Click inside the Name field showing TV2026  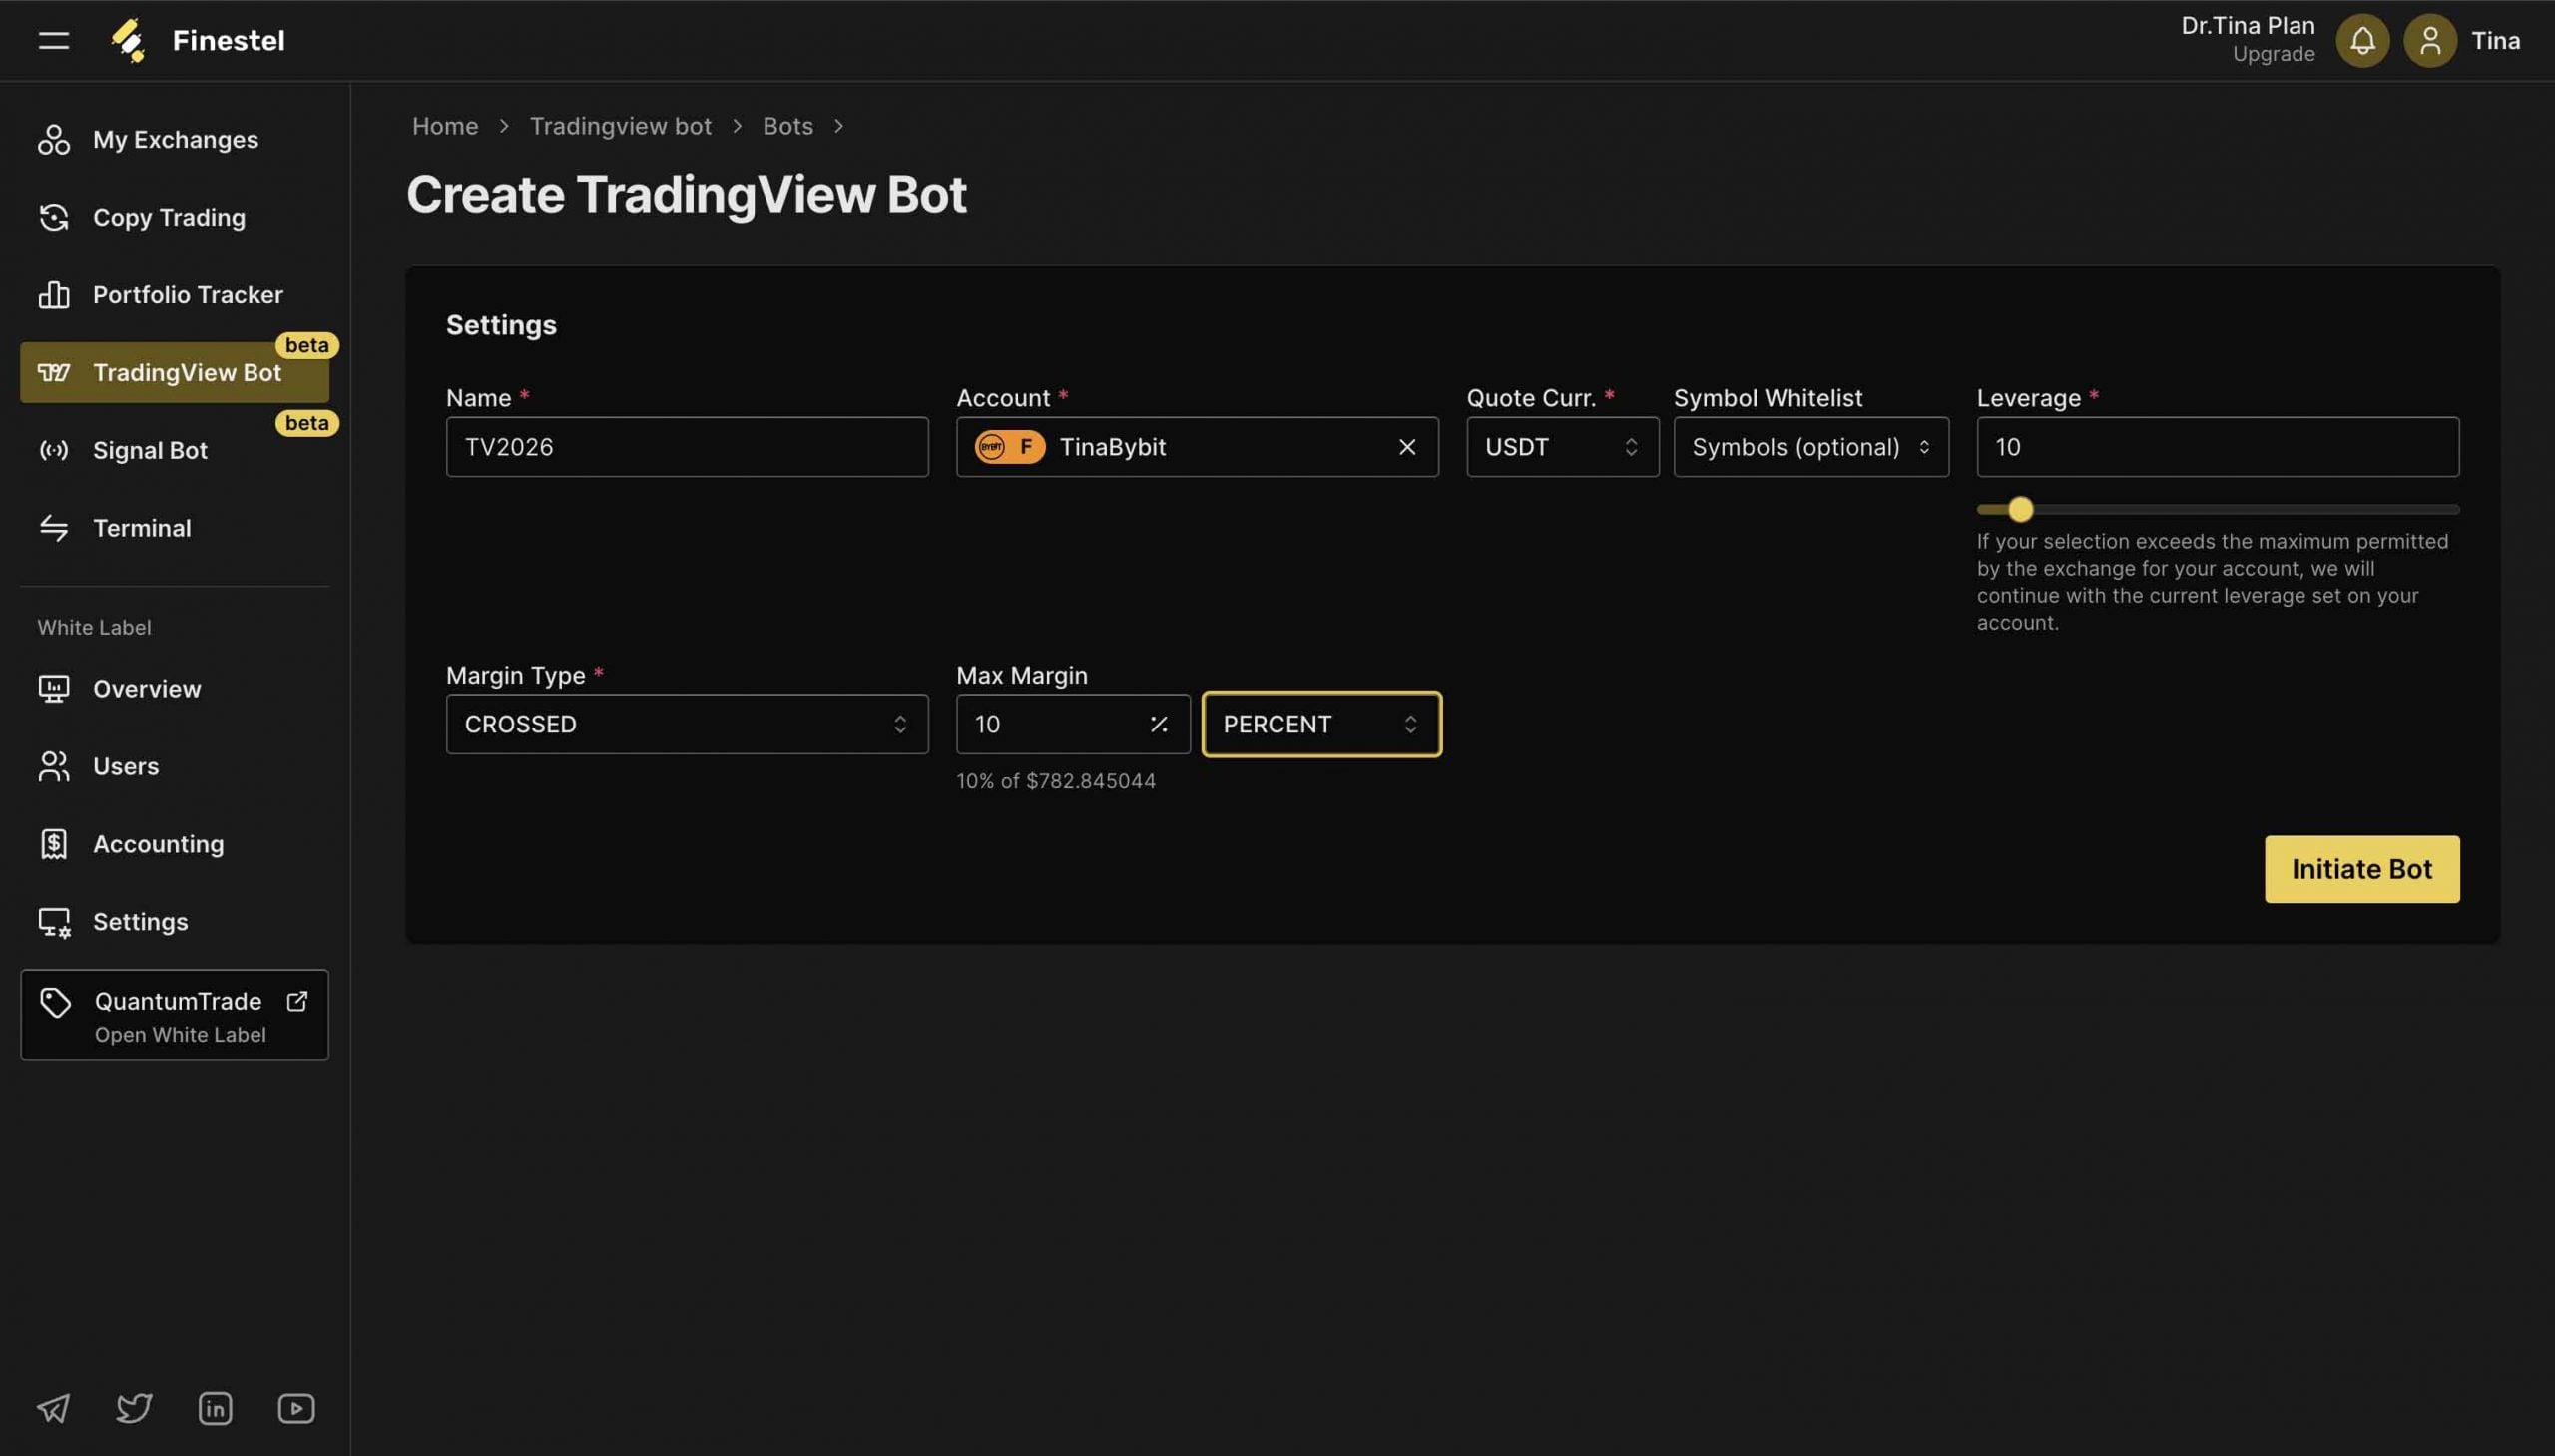[686, 446]
